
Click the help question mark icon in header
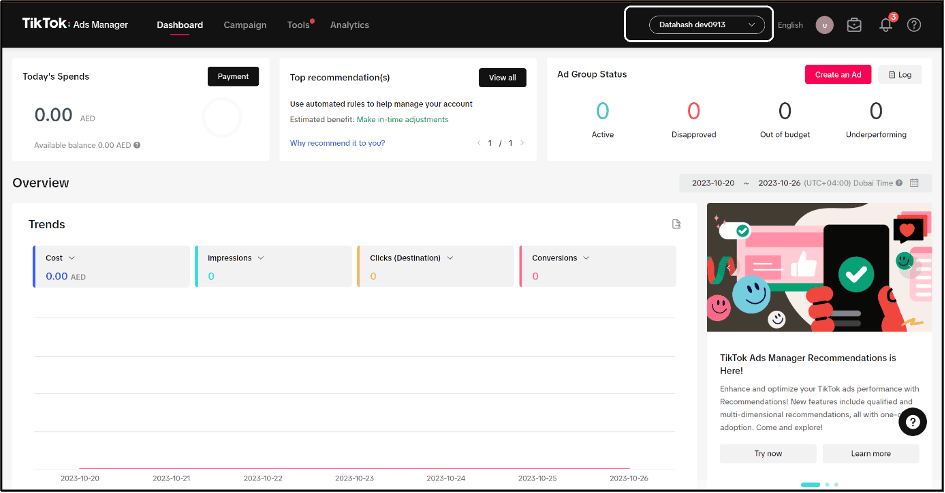913,25
